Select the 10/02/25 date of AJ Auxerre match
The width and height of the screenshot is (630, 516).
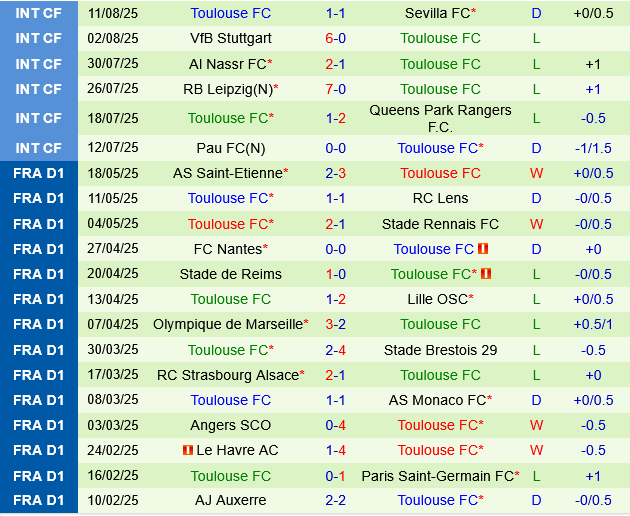[x=113, y=500]
